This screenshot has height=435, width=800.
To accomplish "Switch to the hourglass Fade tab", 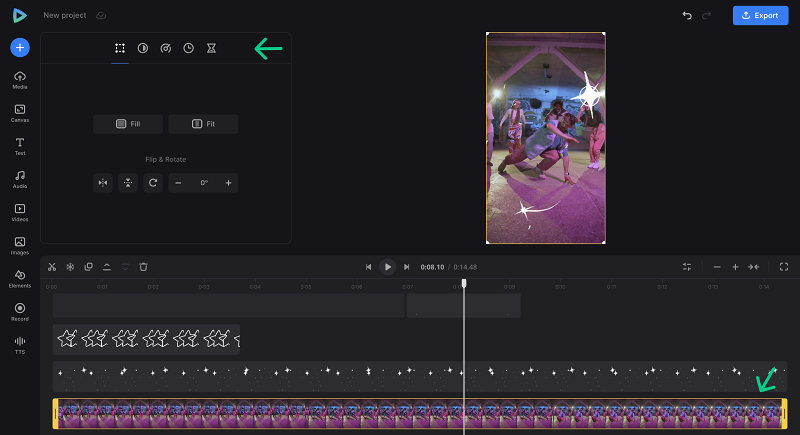I will (x=211, y=48).
